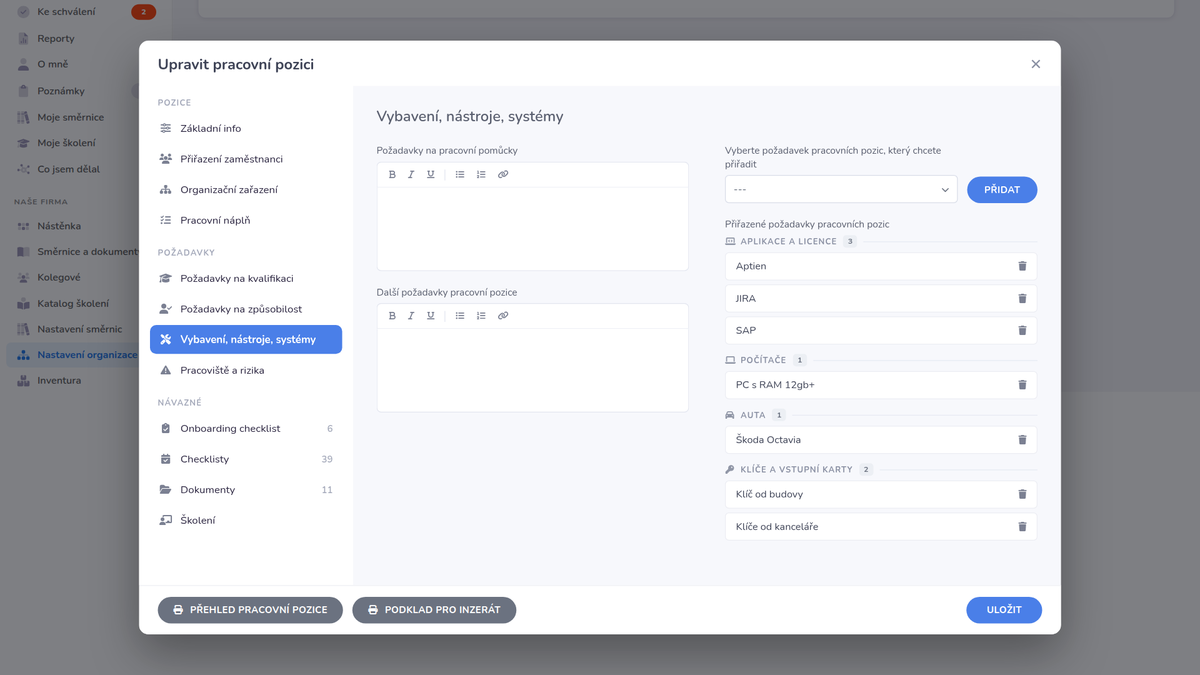Delete the PC s RAM 12gb+ entry
The image size is (1200, 675).
coord(1022,385)
